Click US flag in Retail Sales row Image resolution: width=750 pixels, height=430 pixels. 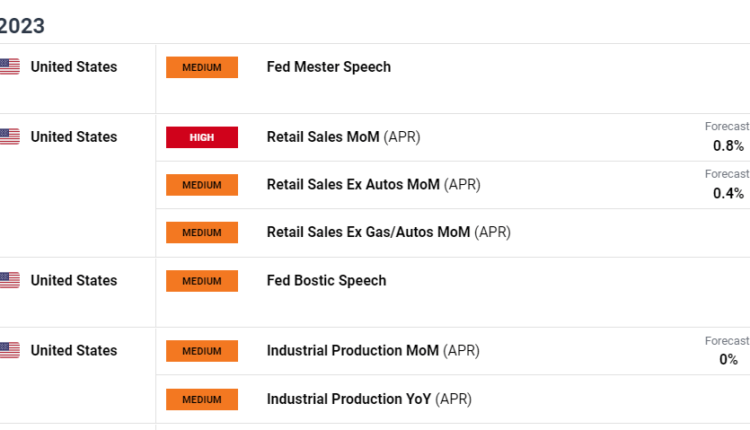(9, 137)
